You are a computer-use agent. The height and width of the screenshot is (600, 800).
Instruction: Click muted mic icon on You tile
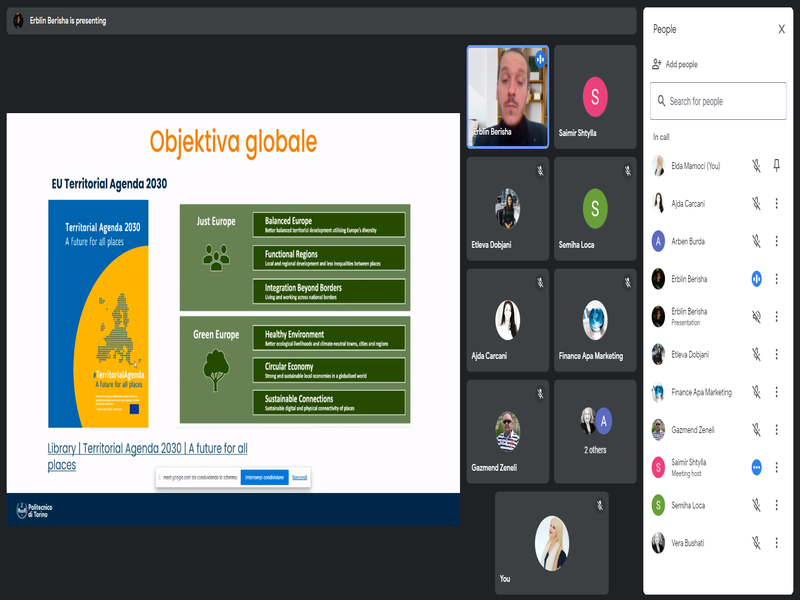600,505
